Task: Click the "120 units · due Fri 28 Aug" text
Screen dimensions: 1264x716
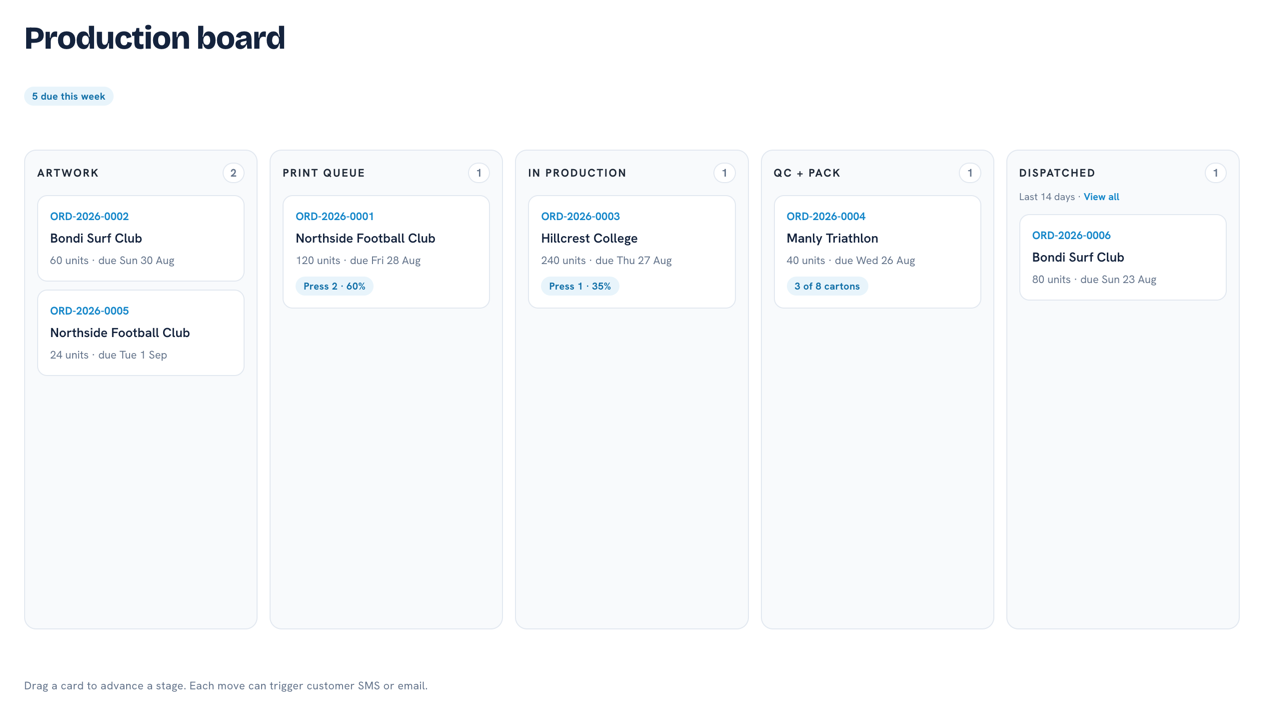Action: tap(358, 260)
